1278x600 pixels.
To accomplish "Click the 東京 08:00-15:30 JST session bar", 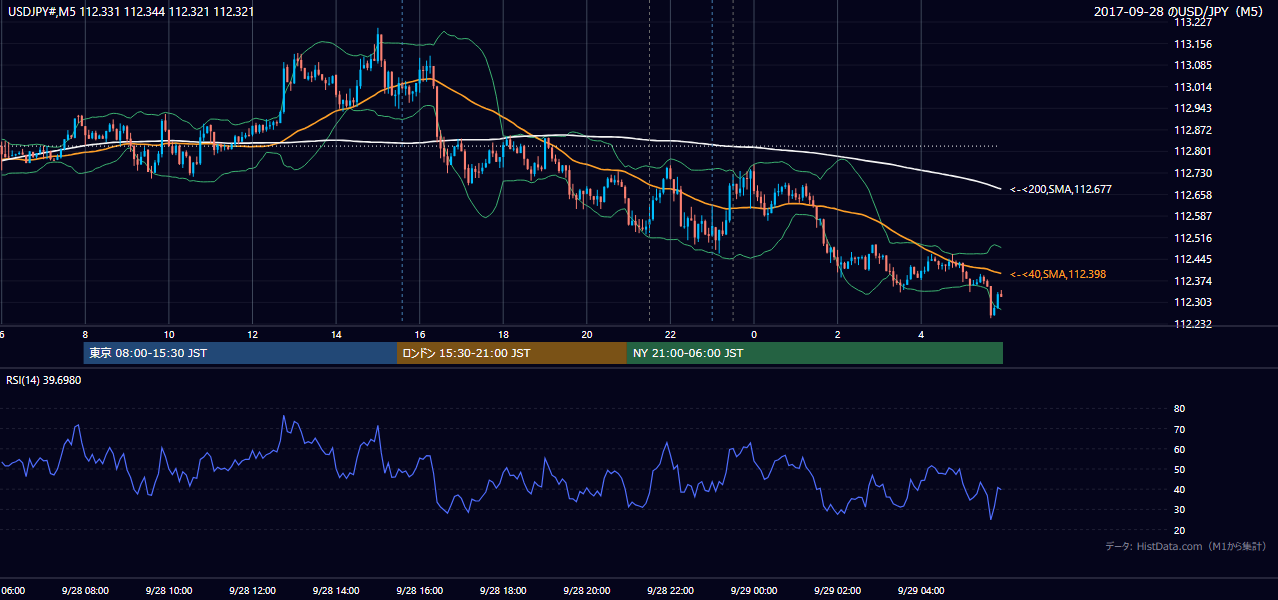I will [240, 353].
